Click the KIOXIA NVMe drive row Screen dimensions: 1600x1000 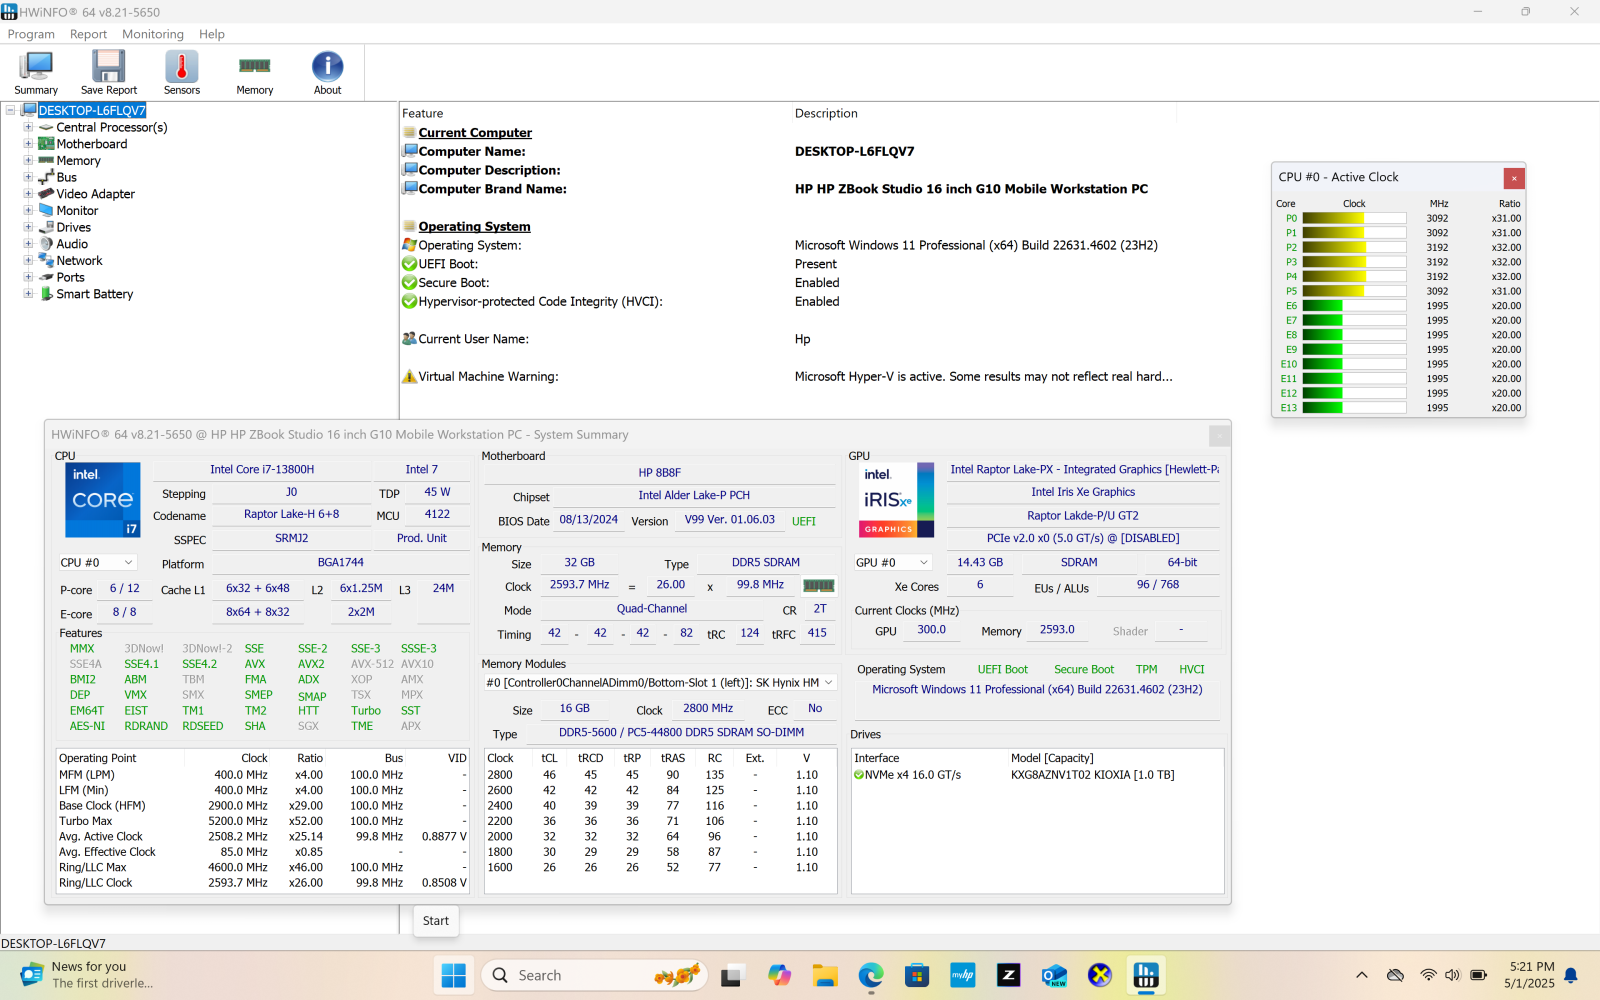[1037, 775]
